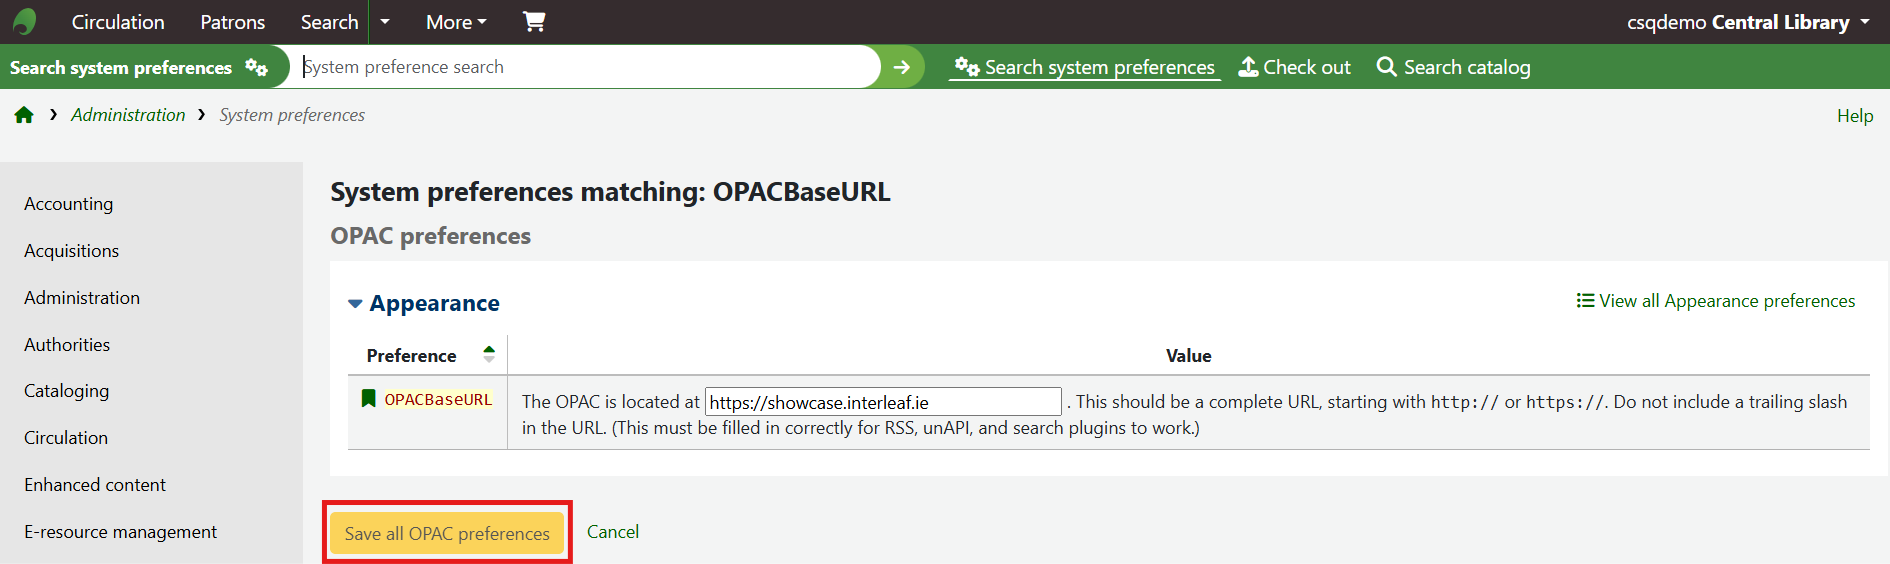Viewport: 1890px width, 564px height.
Task: Expand the More menu
Action: (x=456, y=21)
